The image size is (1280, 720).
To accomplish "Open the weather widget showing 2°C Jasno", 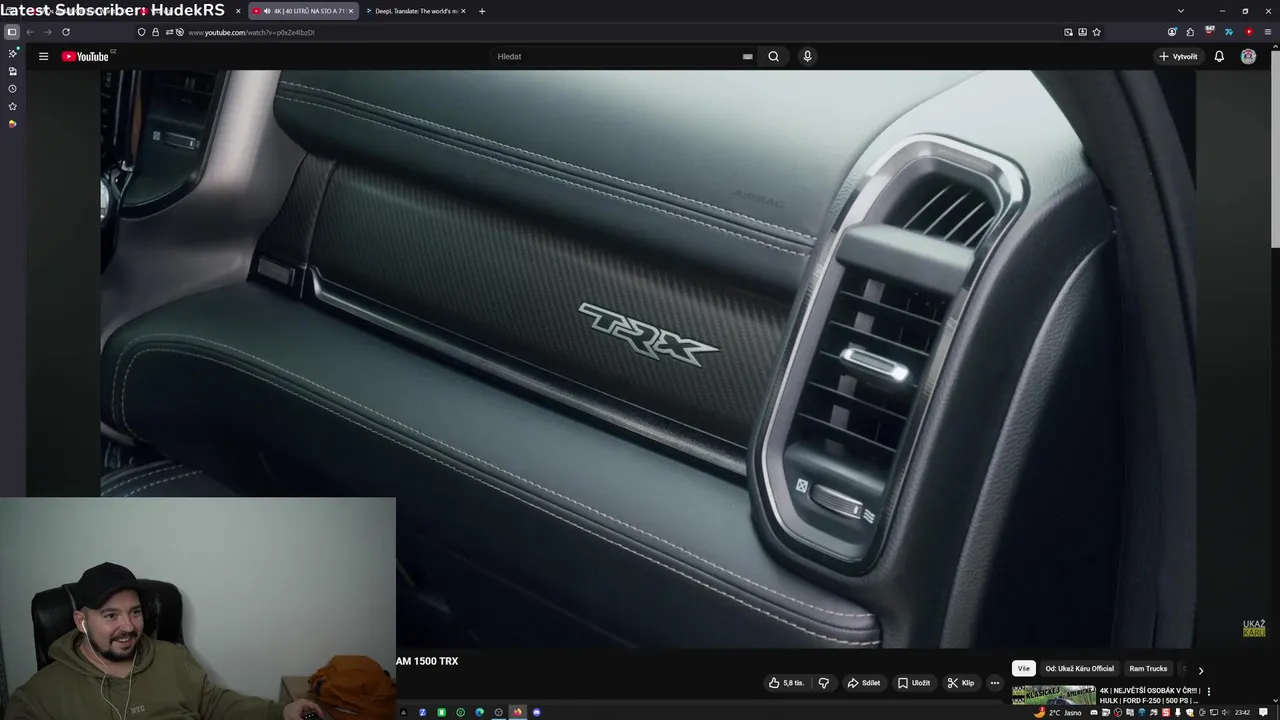I will tap(1058, 713).
